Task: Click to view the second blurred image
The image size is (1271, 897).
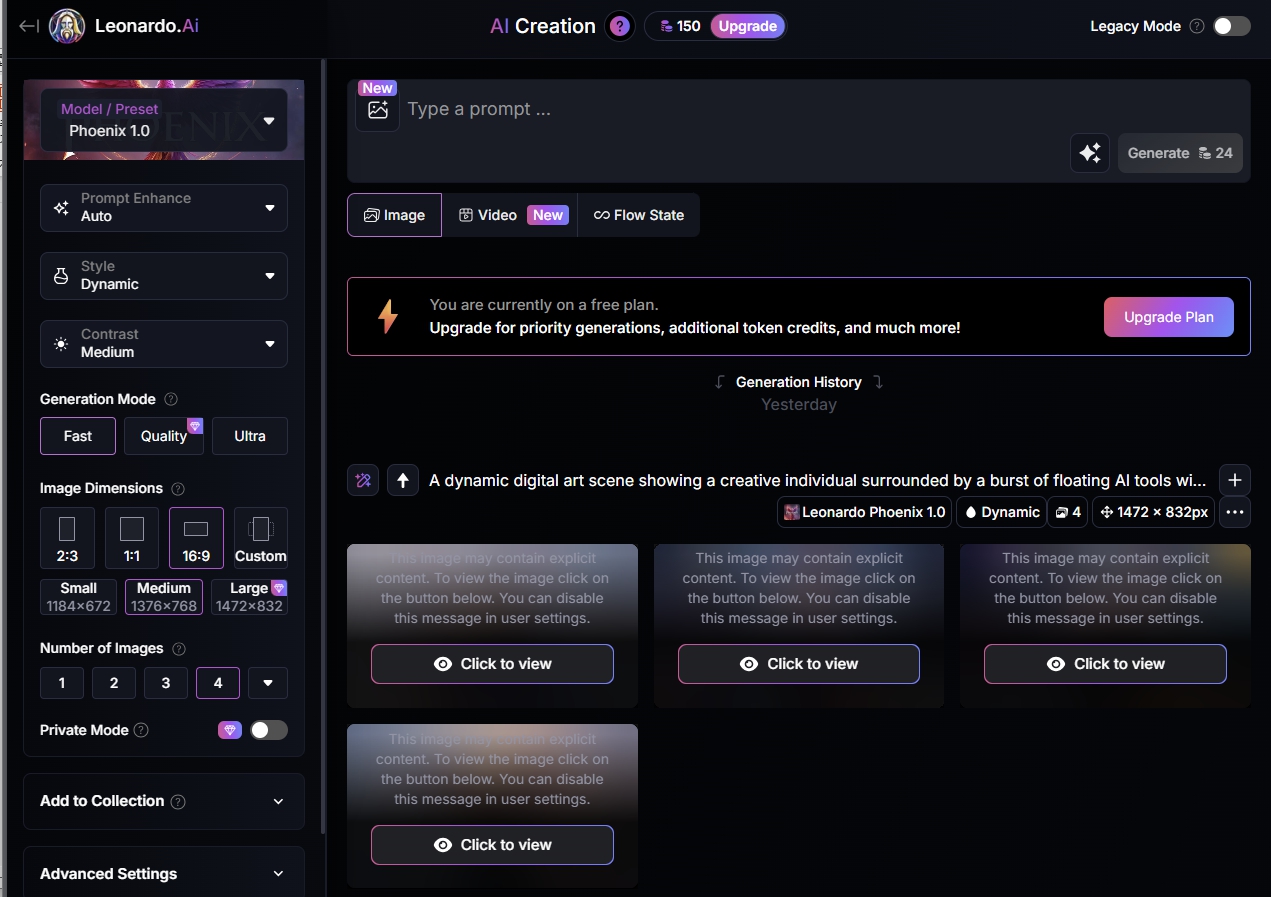Action: (x=799, y=664)
